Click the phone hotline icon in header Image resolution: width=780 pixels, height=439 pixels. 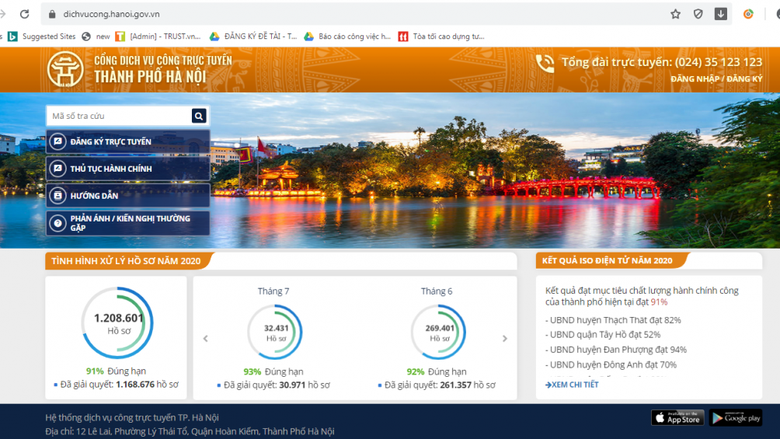click(545, 64)
